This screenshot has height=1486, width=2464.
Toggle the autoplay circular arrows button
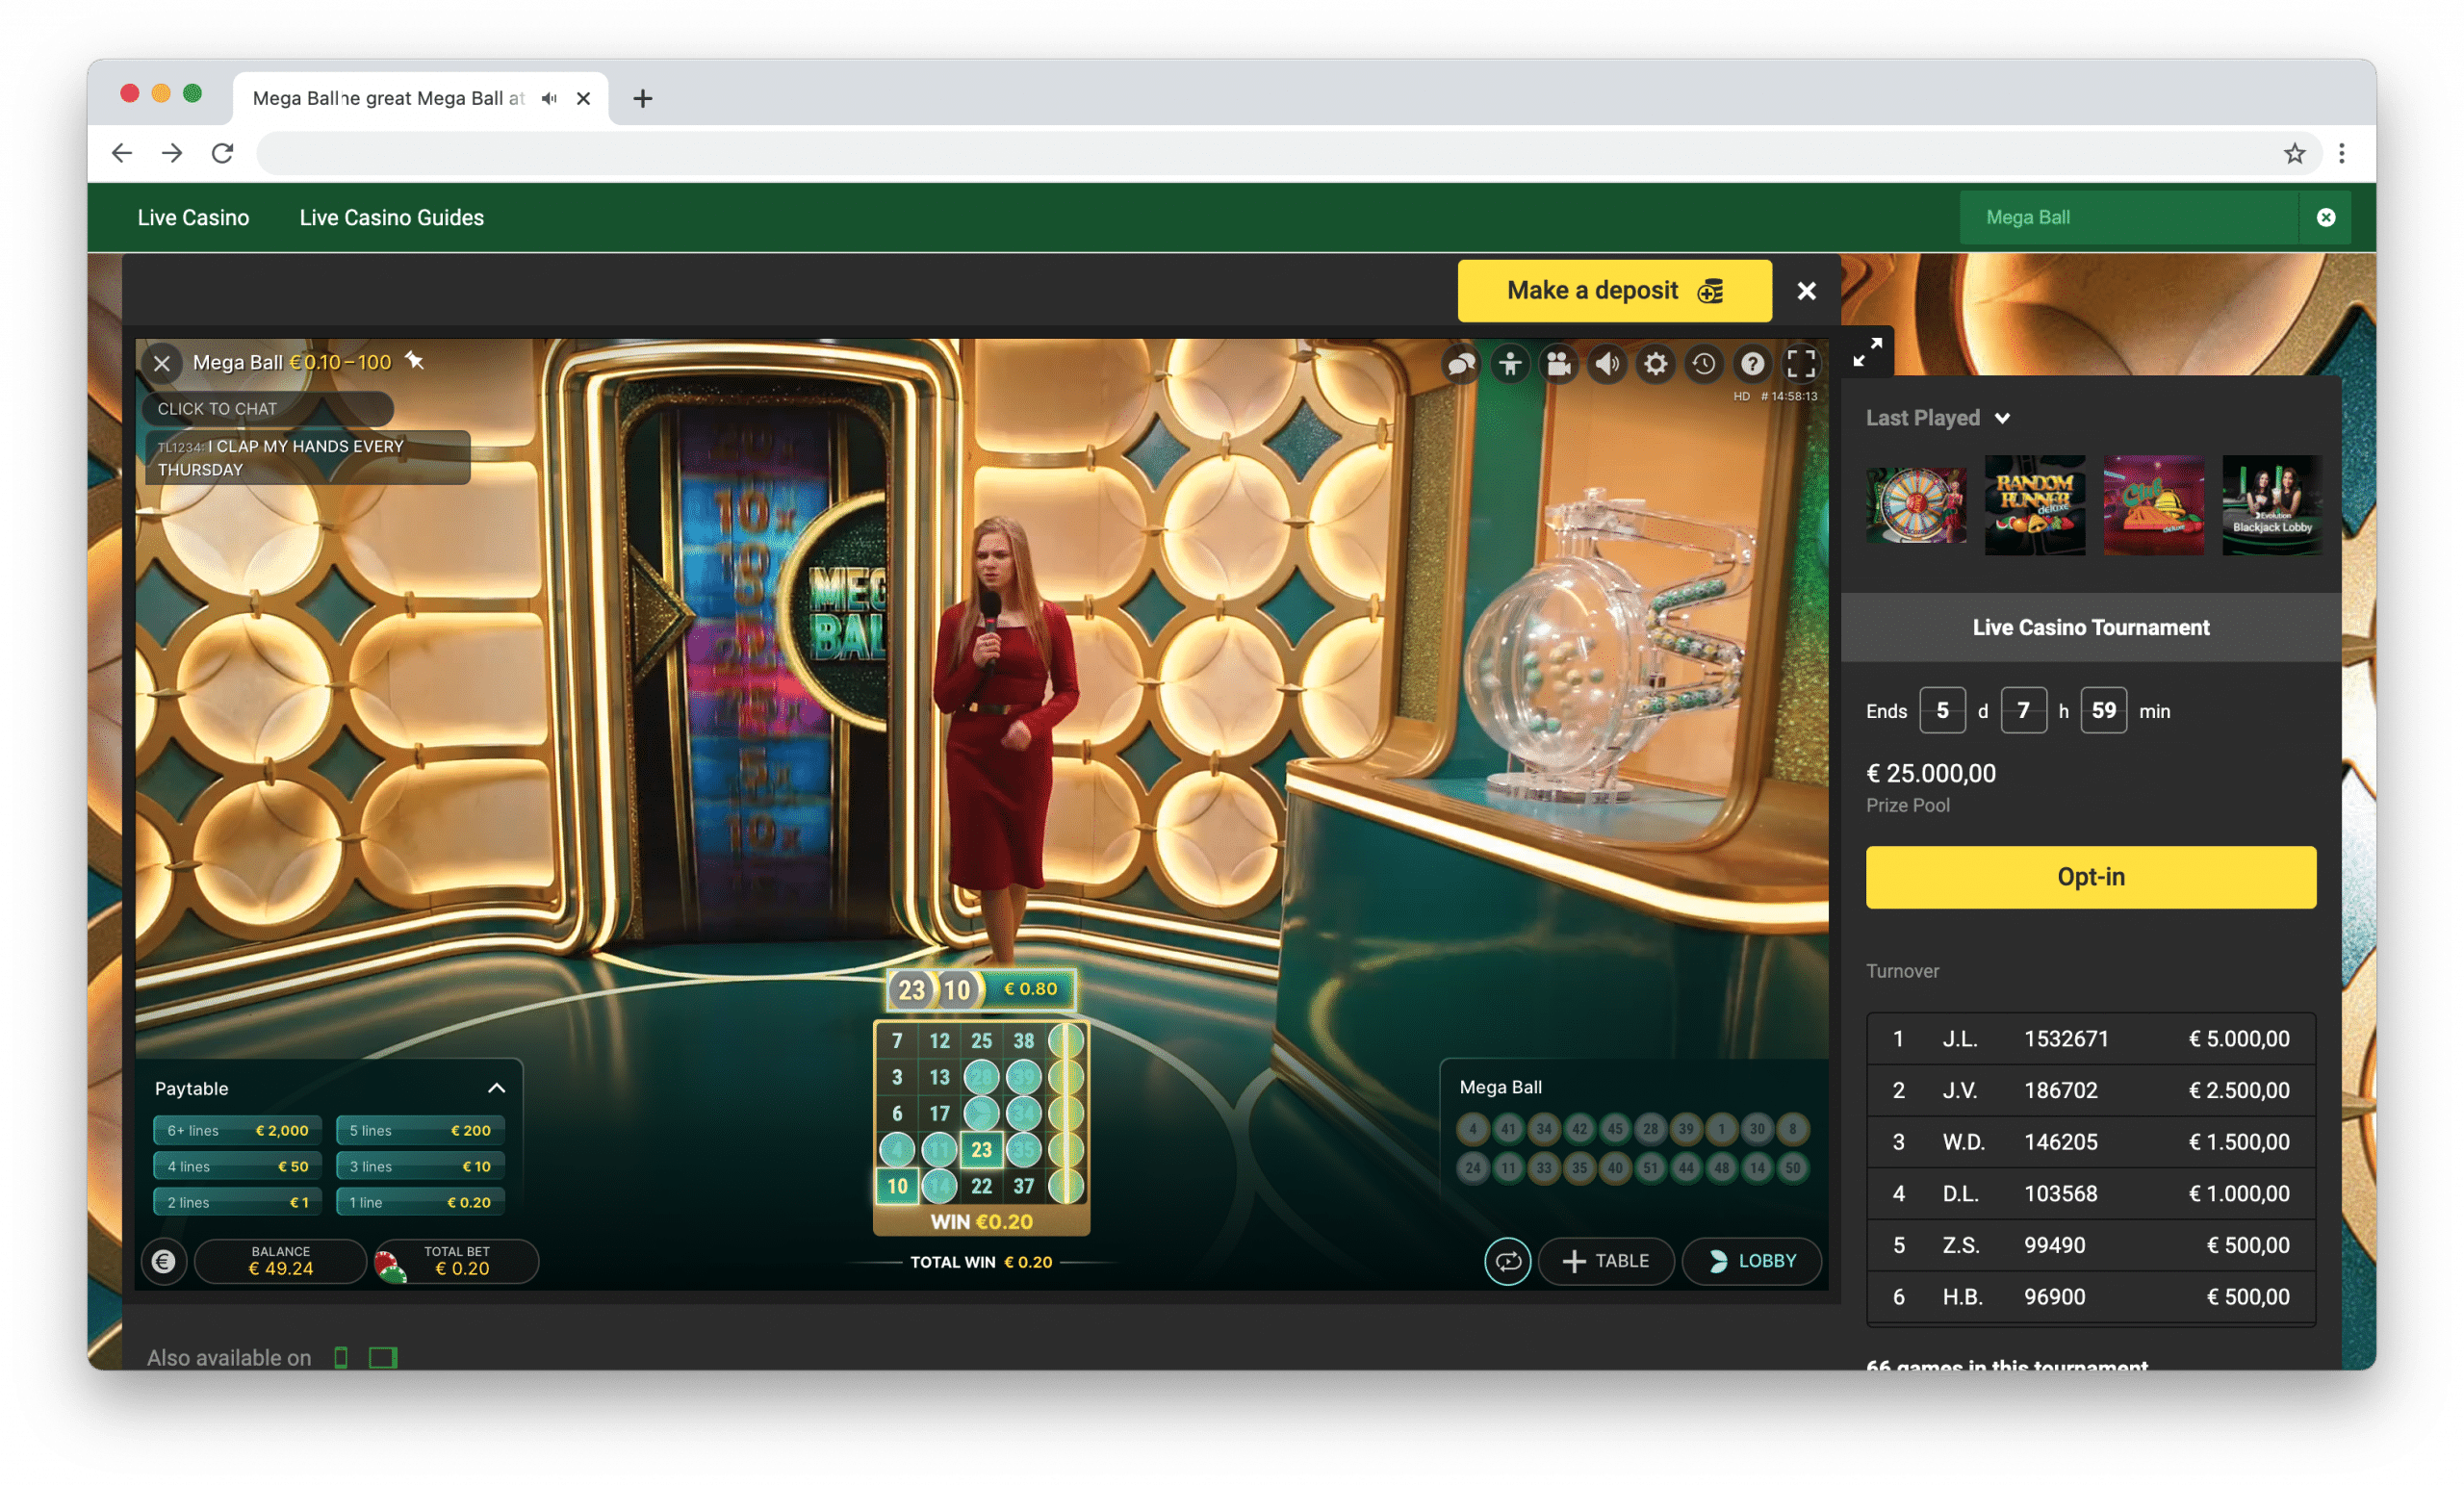(1507, 1261)
